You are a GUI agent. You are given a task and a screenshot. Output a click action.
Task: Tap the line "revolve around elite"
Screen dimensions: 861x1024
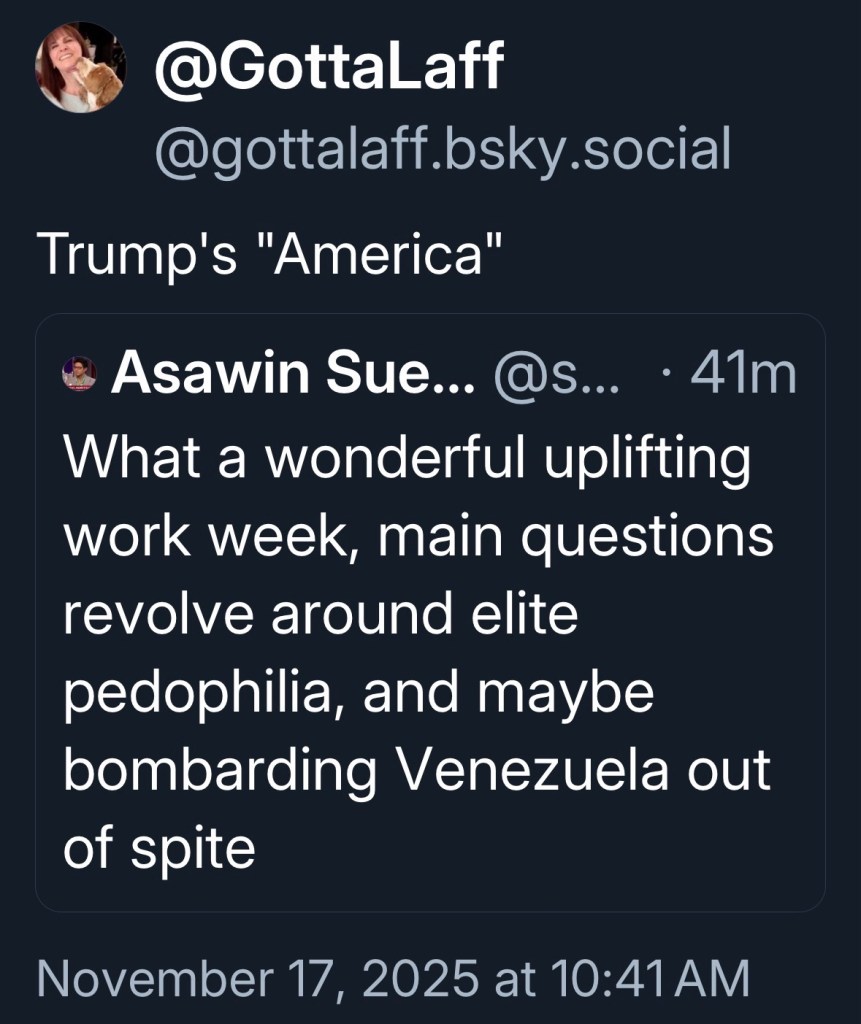320,615
